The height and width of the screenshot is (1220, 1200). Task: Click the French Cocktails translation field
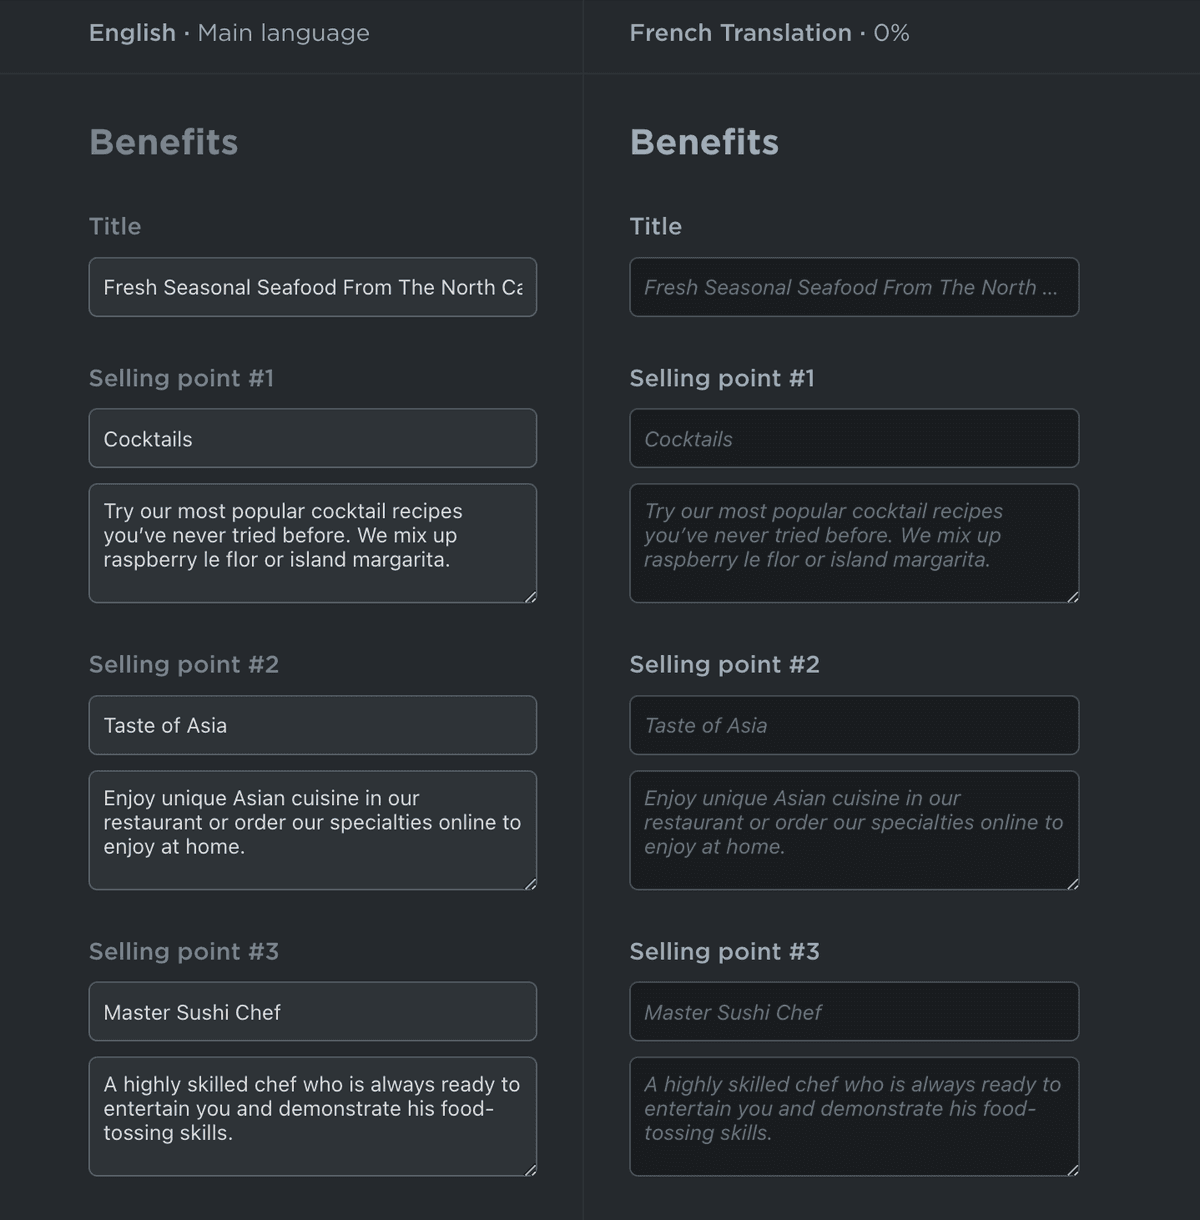click(853, 438)
